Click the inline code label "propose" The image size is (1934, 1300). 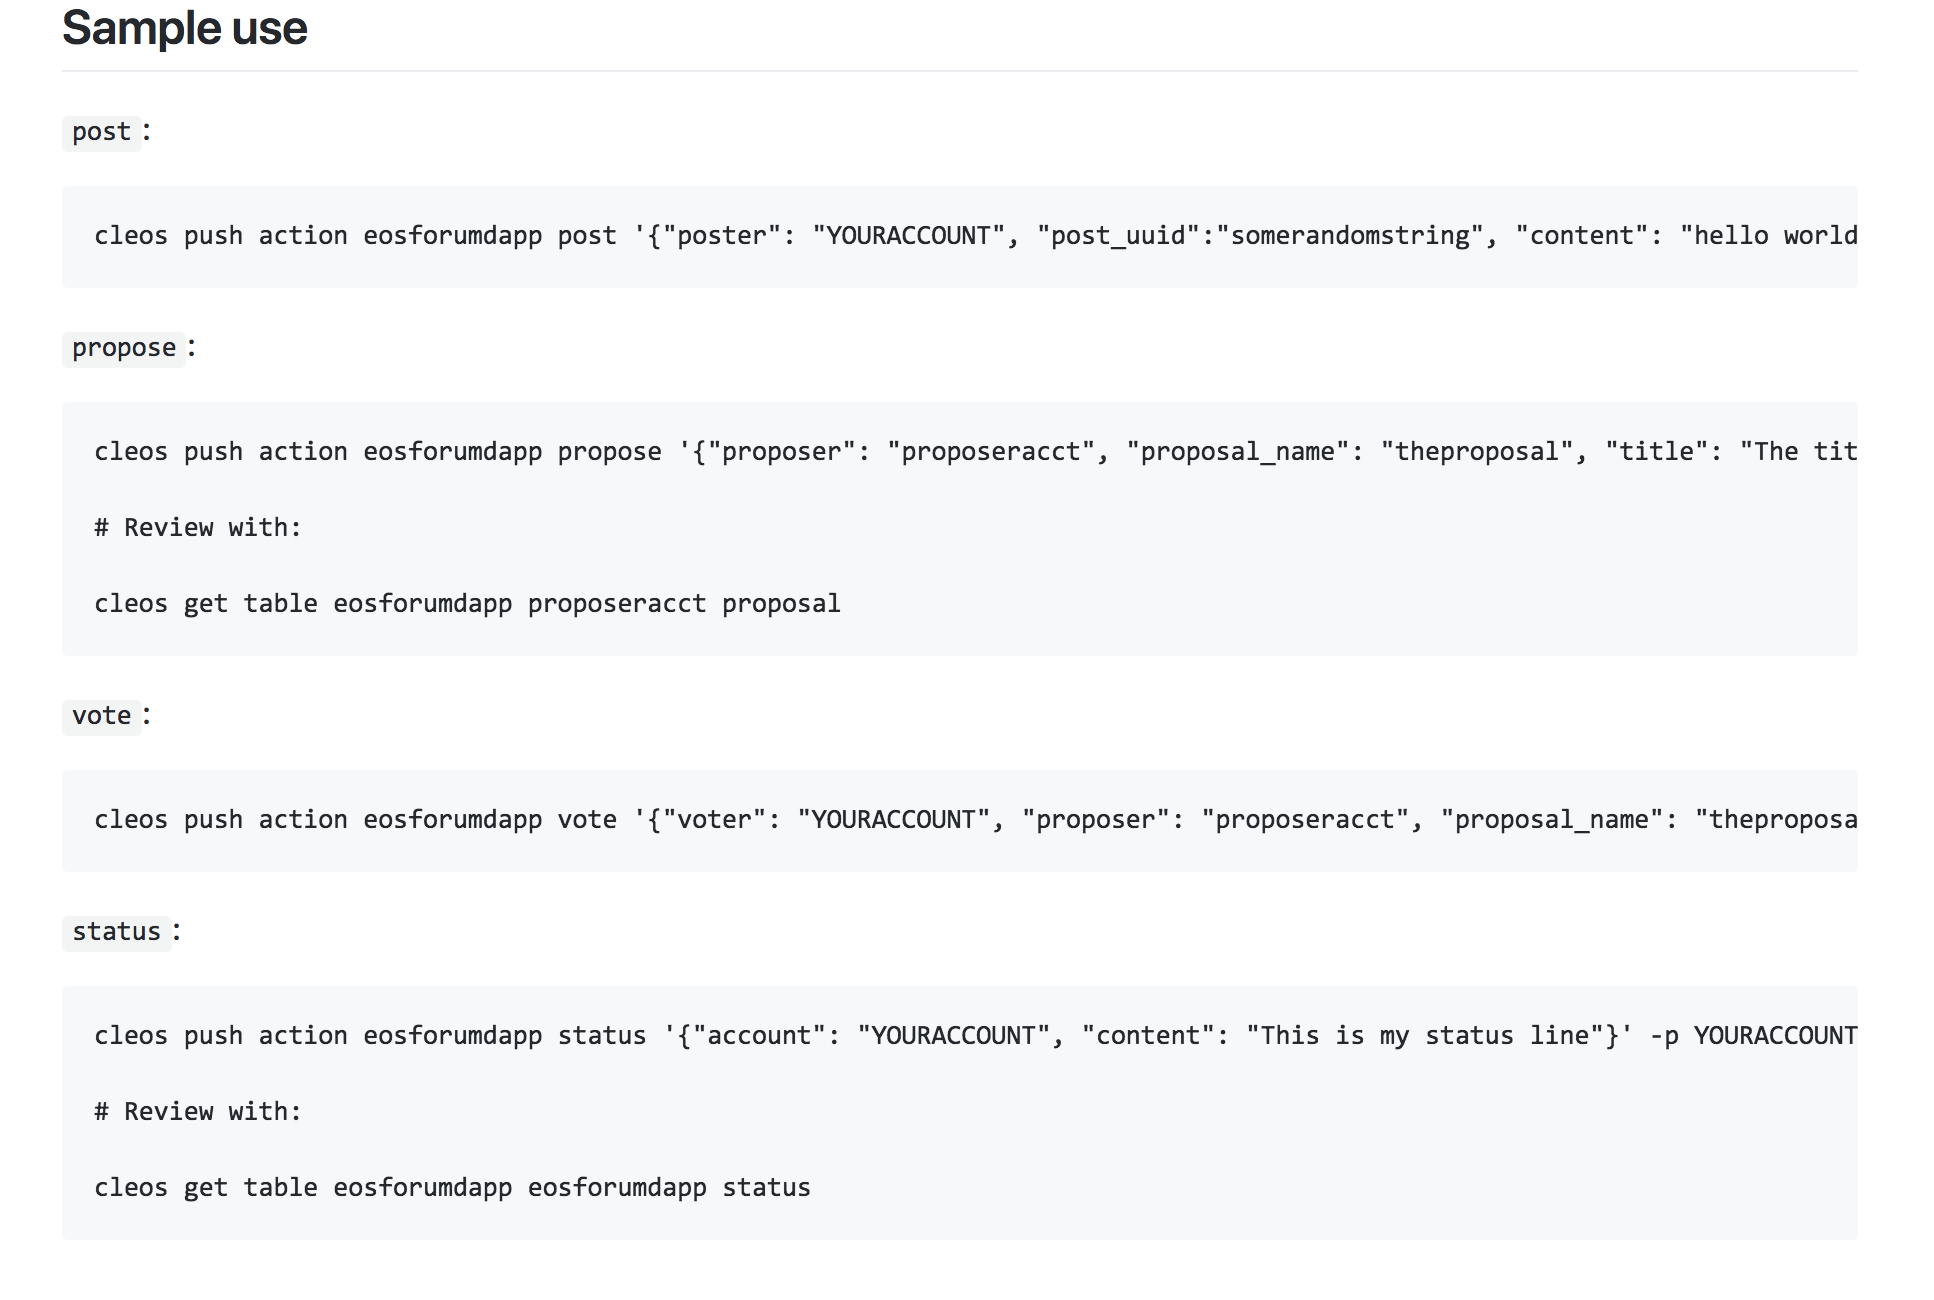pos(124,348)
